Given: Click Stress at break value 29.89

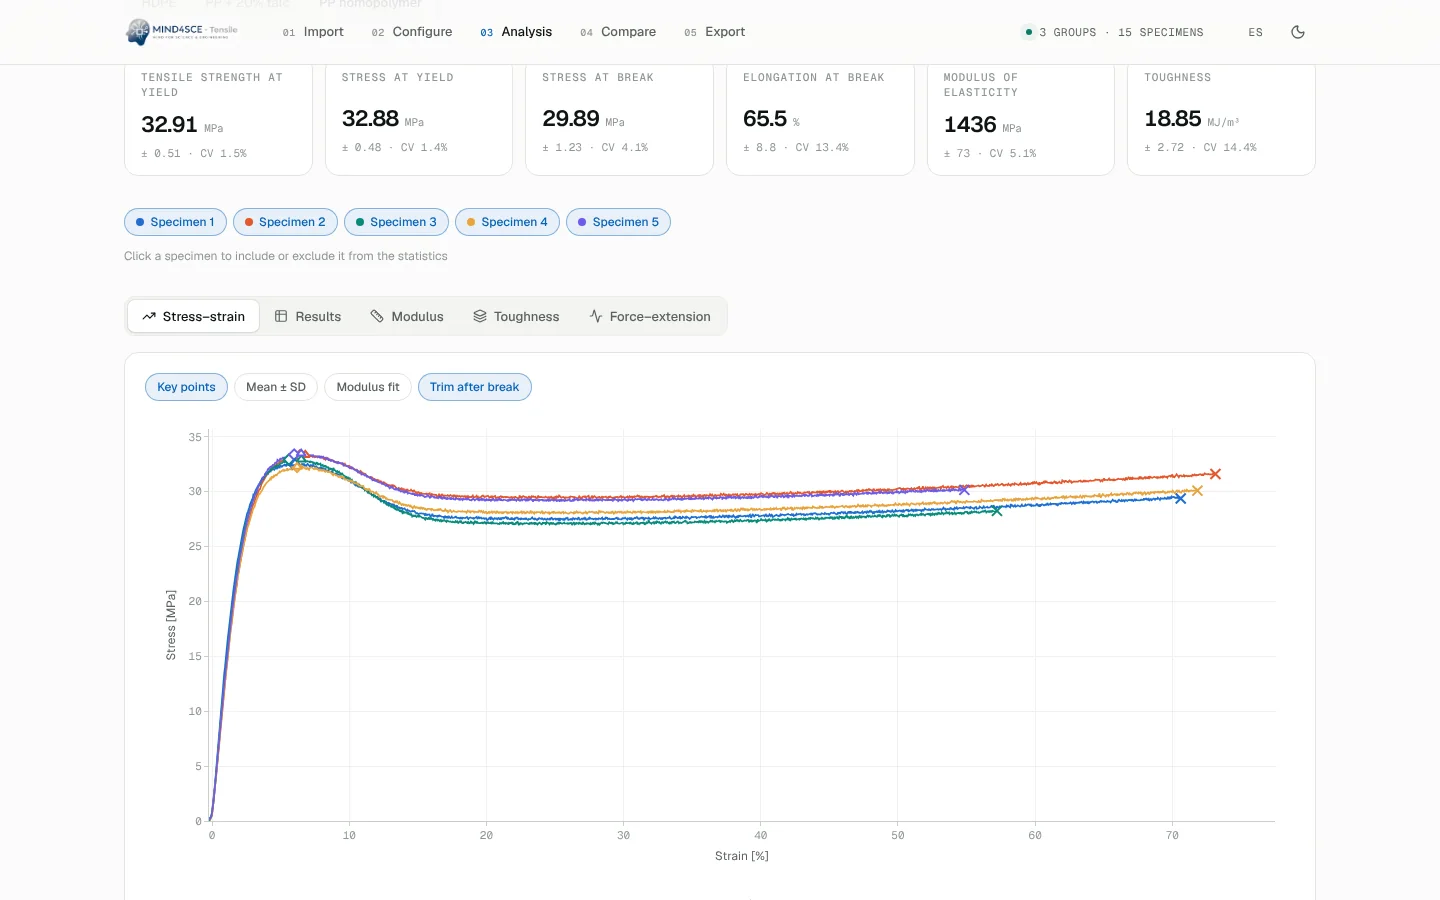Looking at the screenshot, I should click(x=571, y=119).
